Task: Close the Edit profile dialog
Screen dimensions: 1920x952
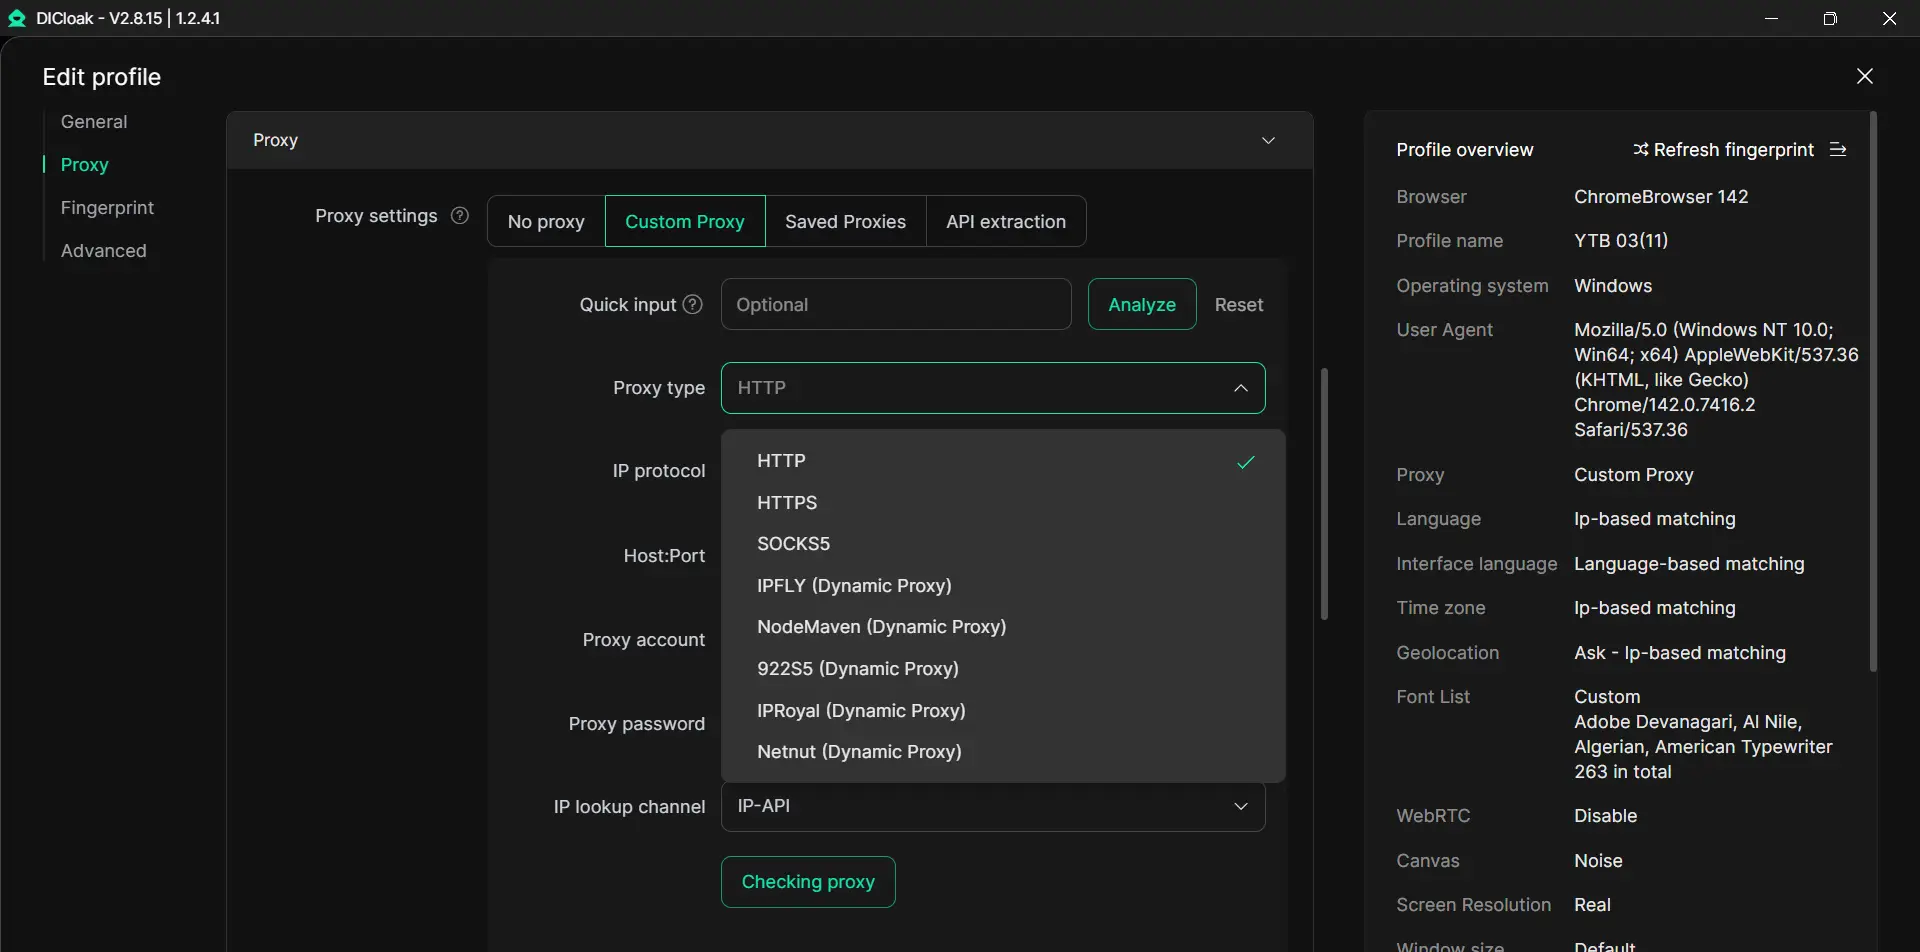Action: (x=1864, y=77)
